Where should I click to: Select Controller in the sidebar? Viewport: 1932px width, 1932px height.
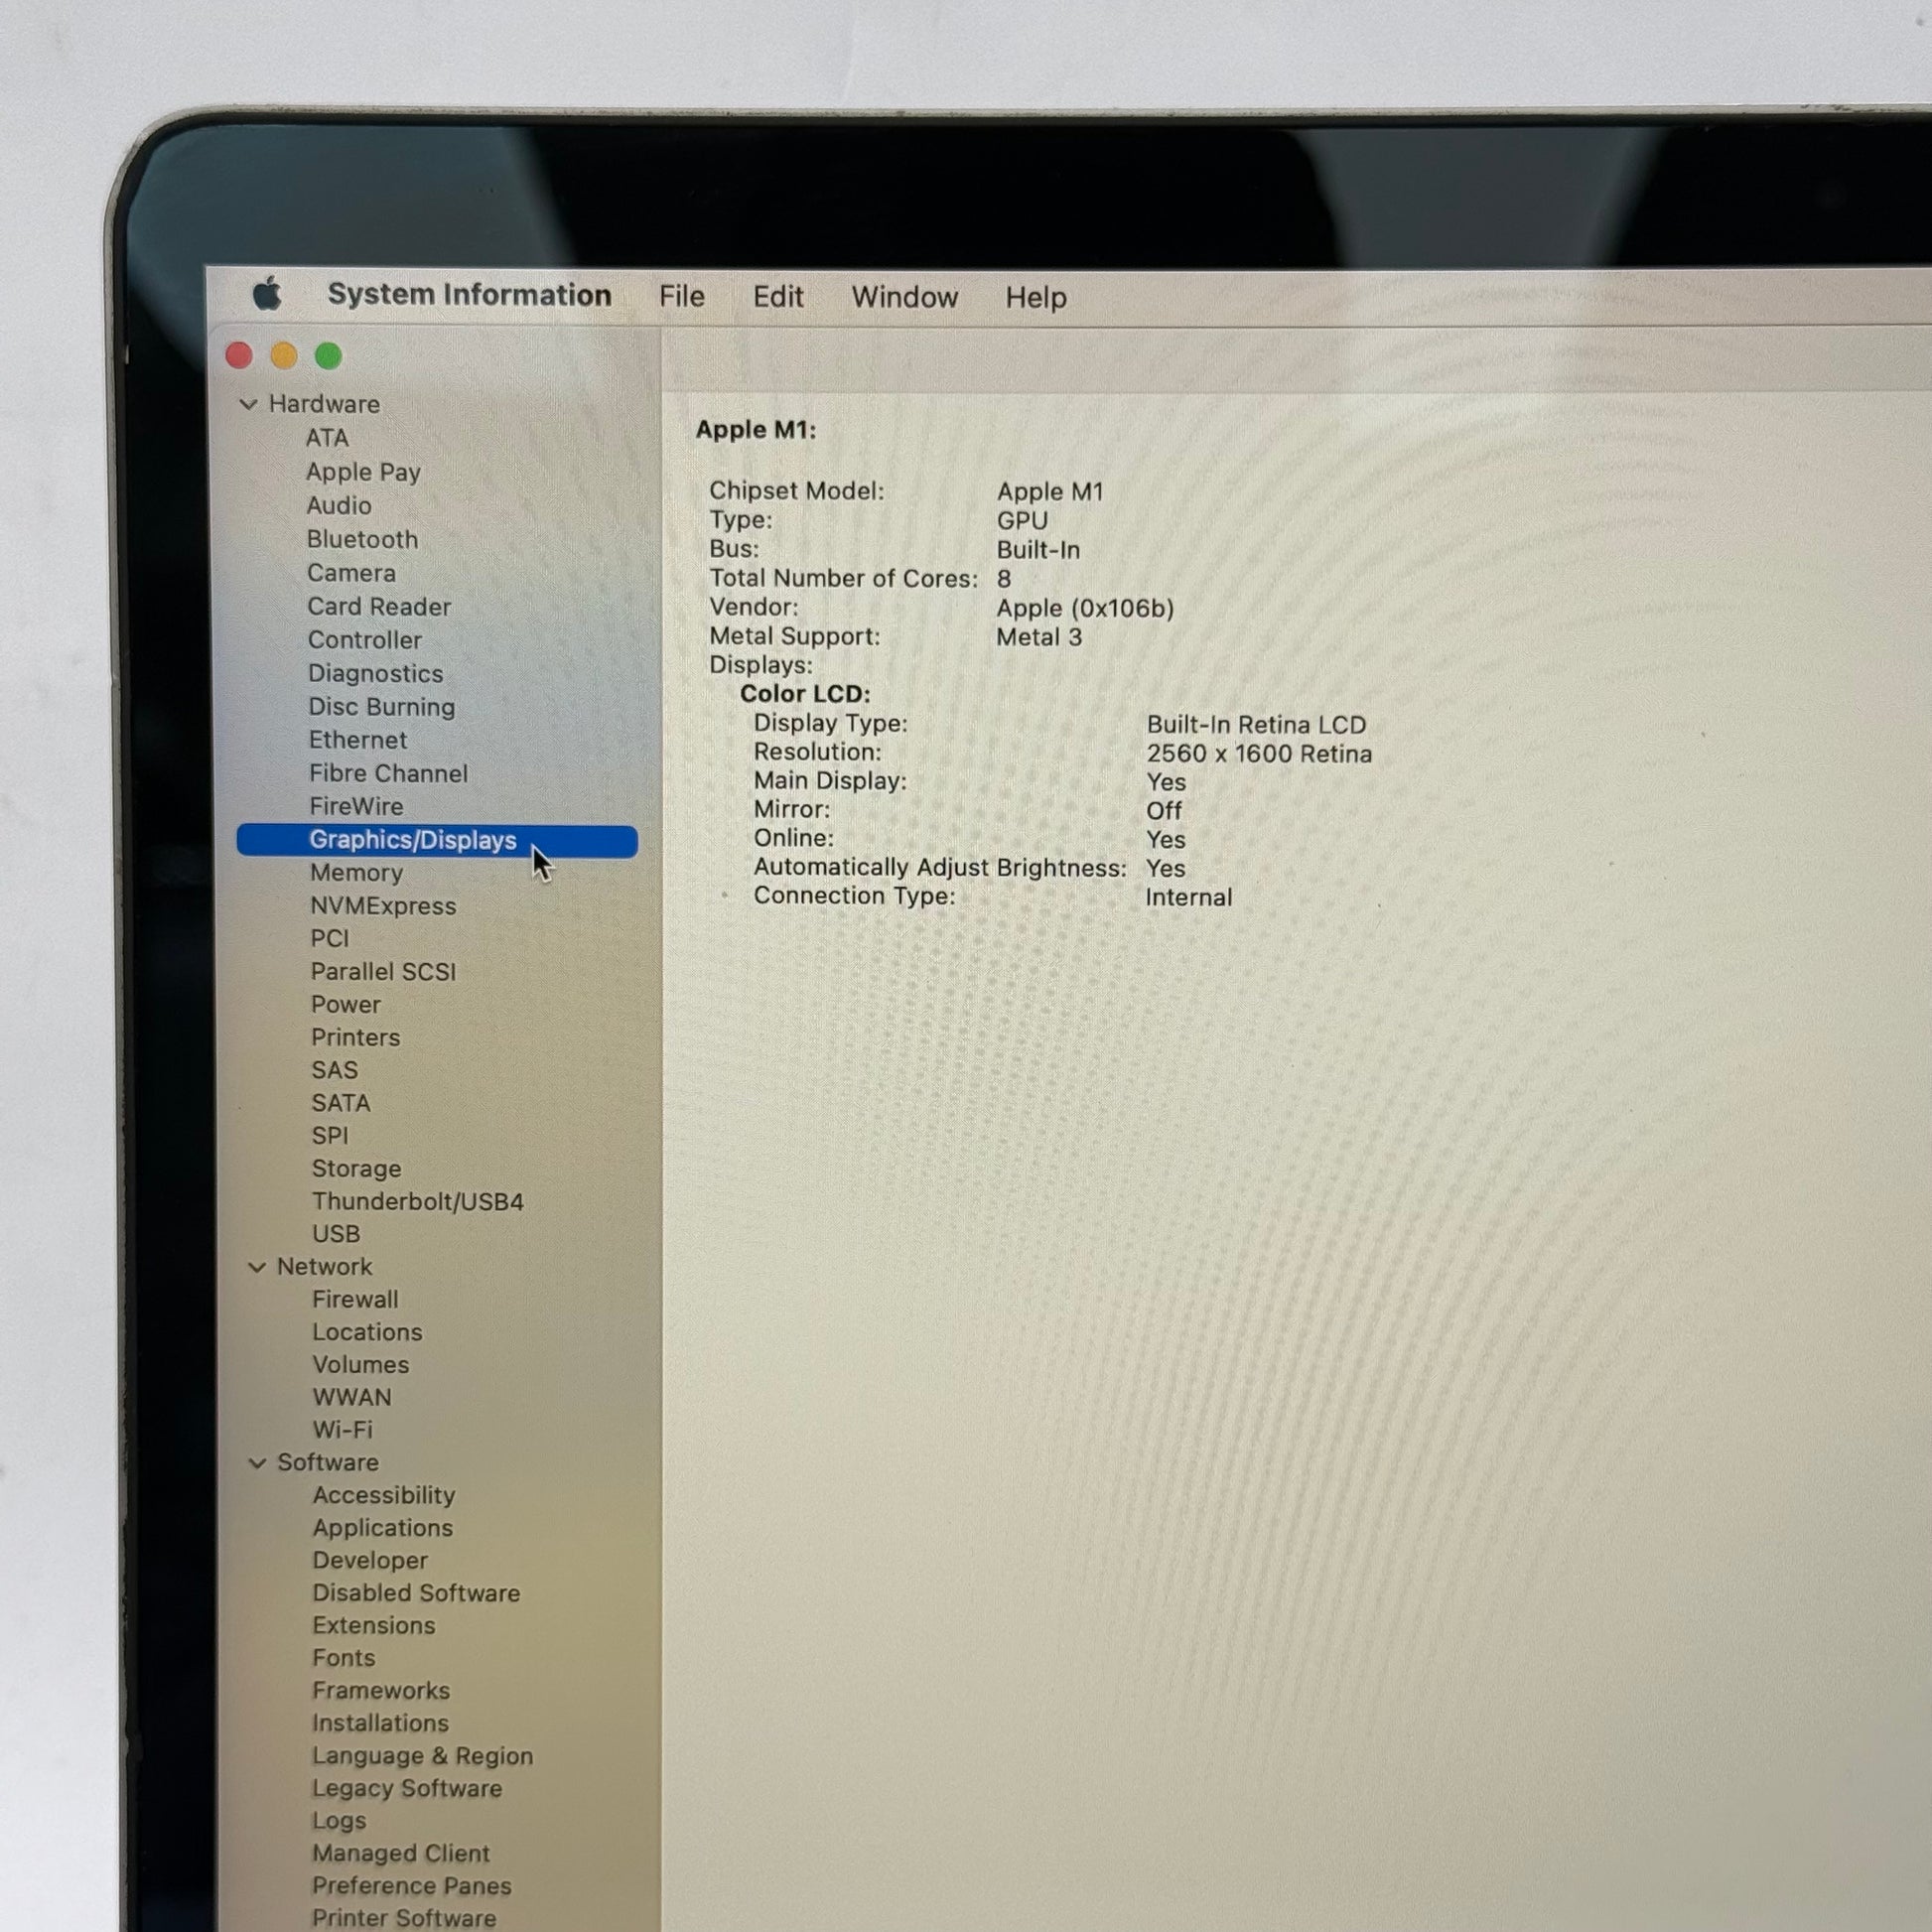tap(364, 640)
